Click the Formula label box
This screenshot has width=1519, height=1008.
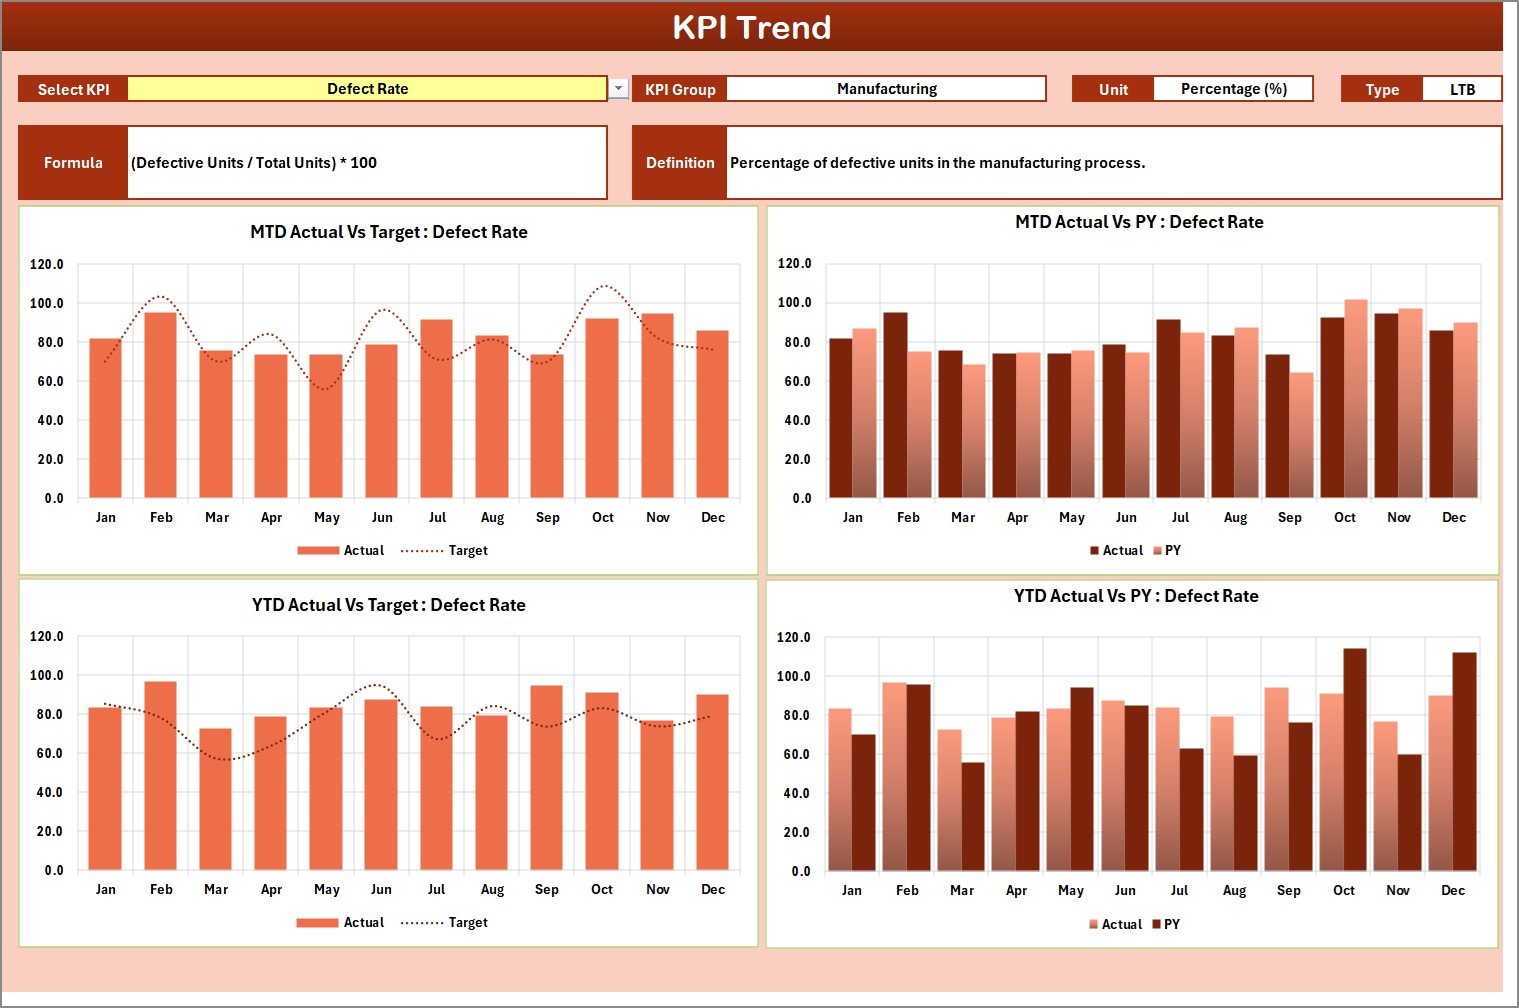click(73, 163)
